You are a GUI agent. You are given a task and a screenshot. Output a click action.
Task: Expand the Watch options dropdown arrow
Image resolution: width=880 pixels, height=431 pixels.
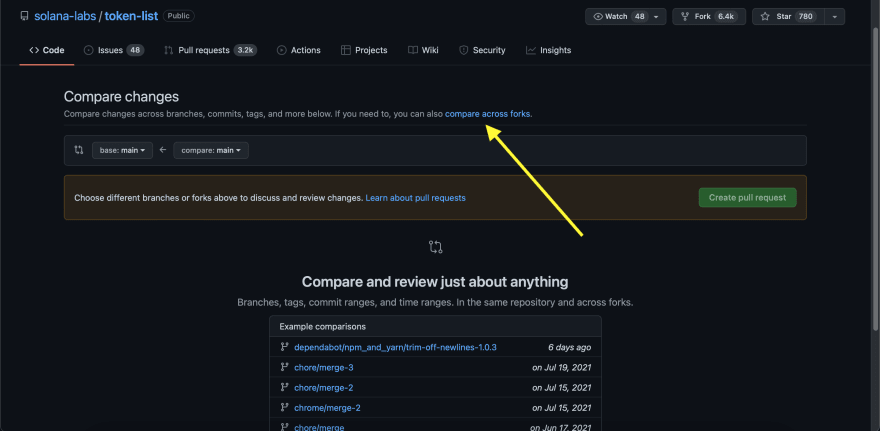coord(656,17)
